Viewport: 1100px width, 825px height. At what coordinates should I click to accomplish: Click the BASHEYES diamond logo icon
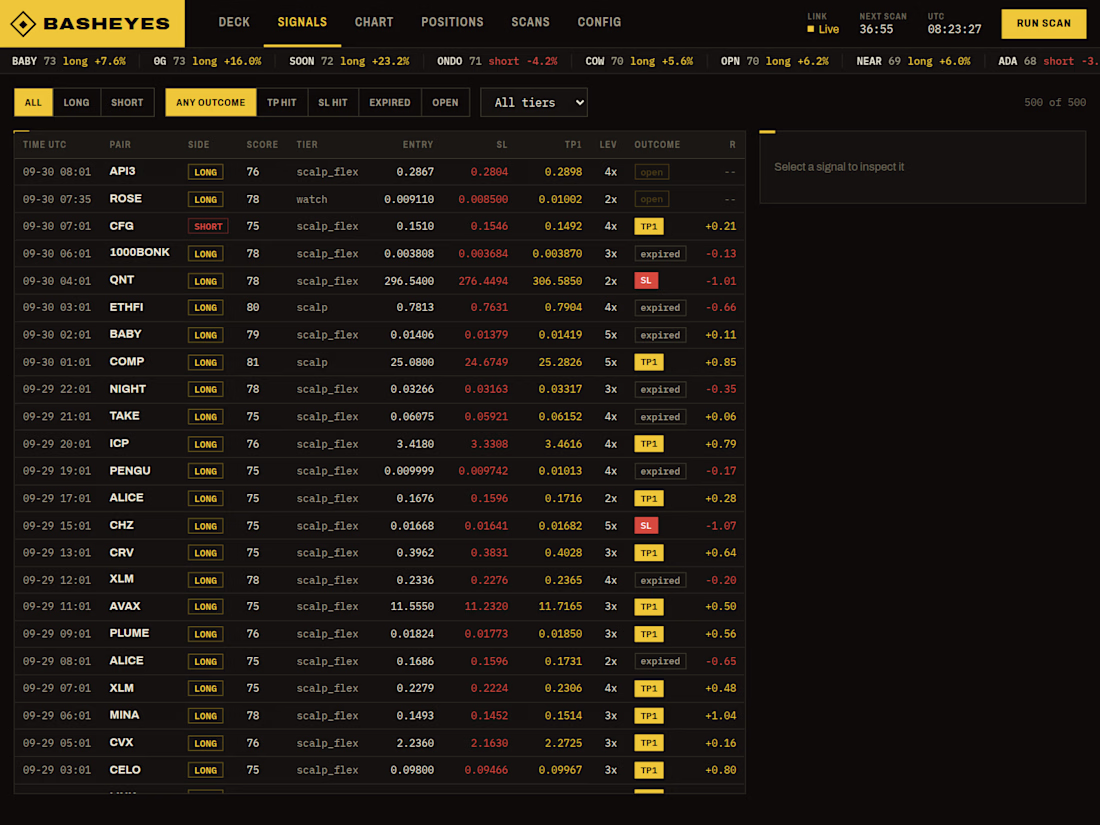[x=23, y=23]
